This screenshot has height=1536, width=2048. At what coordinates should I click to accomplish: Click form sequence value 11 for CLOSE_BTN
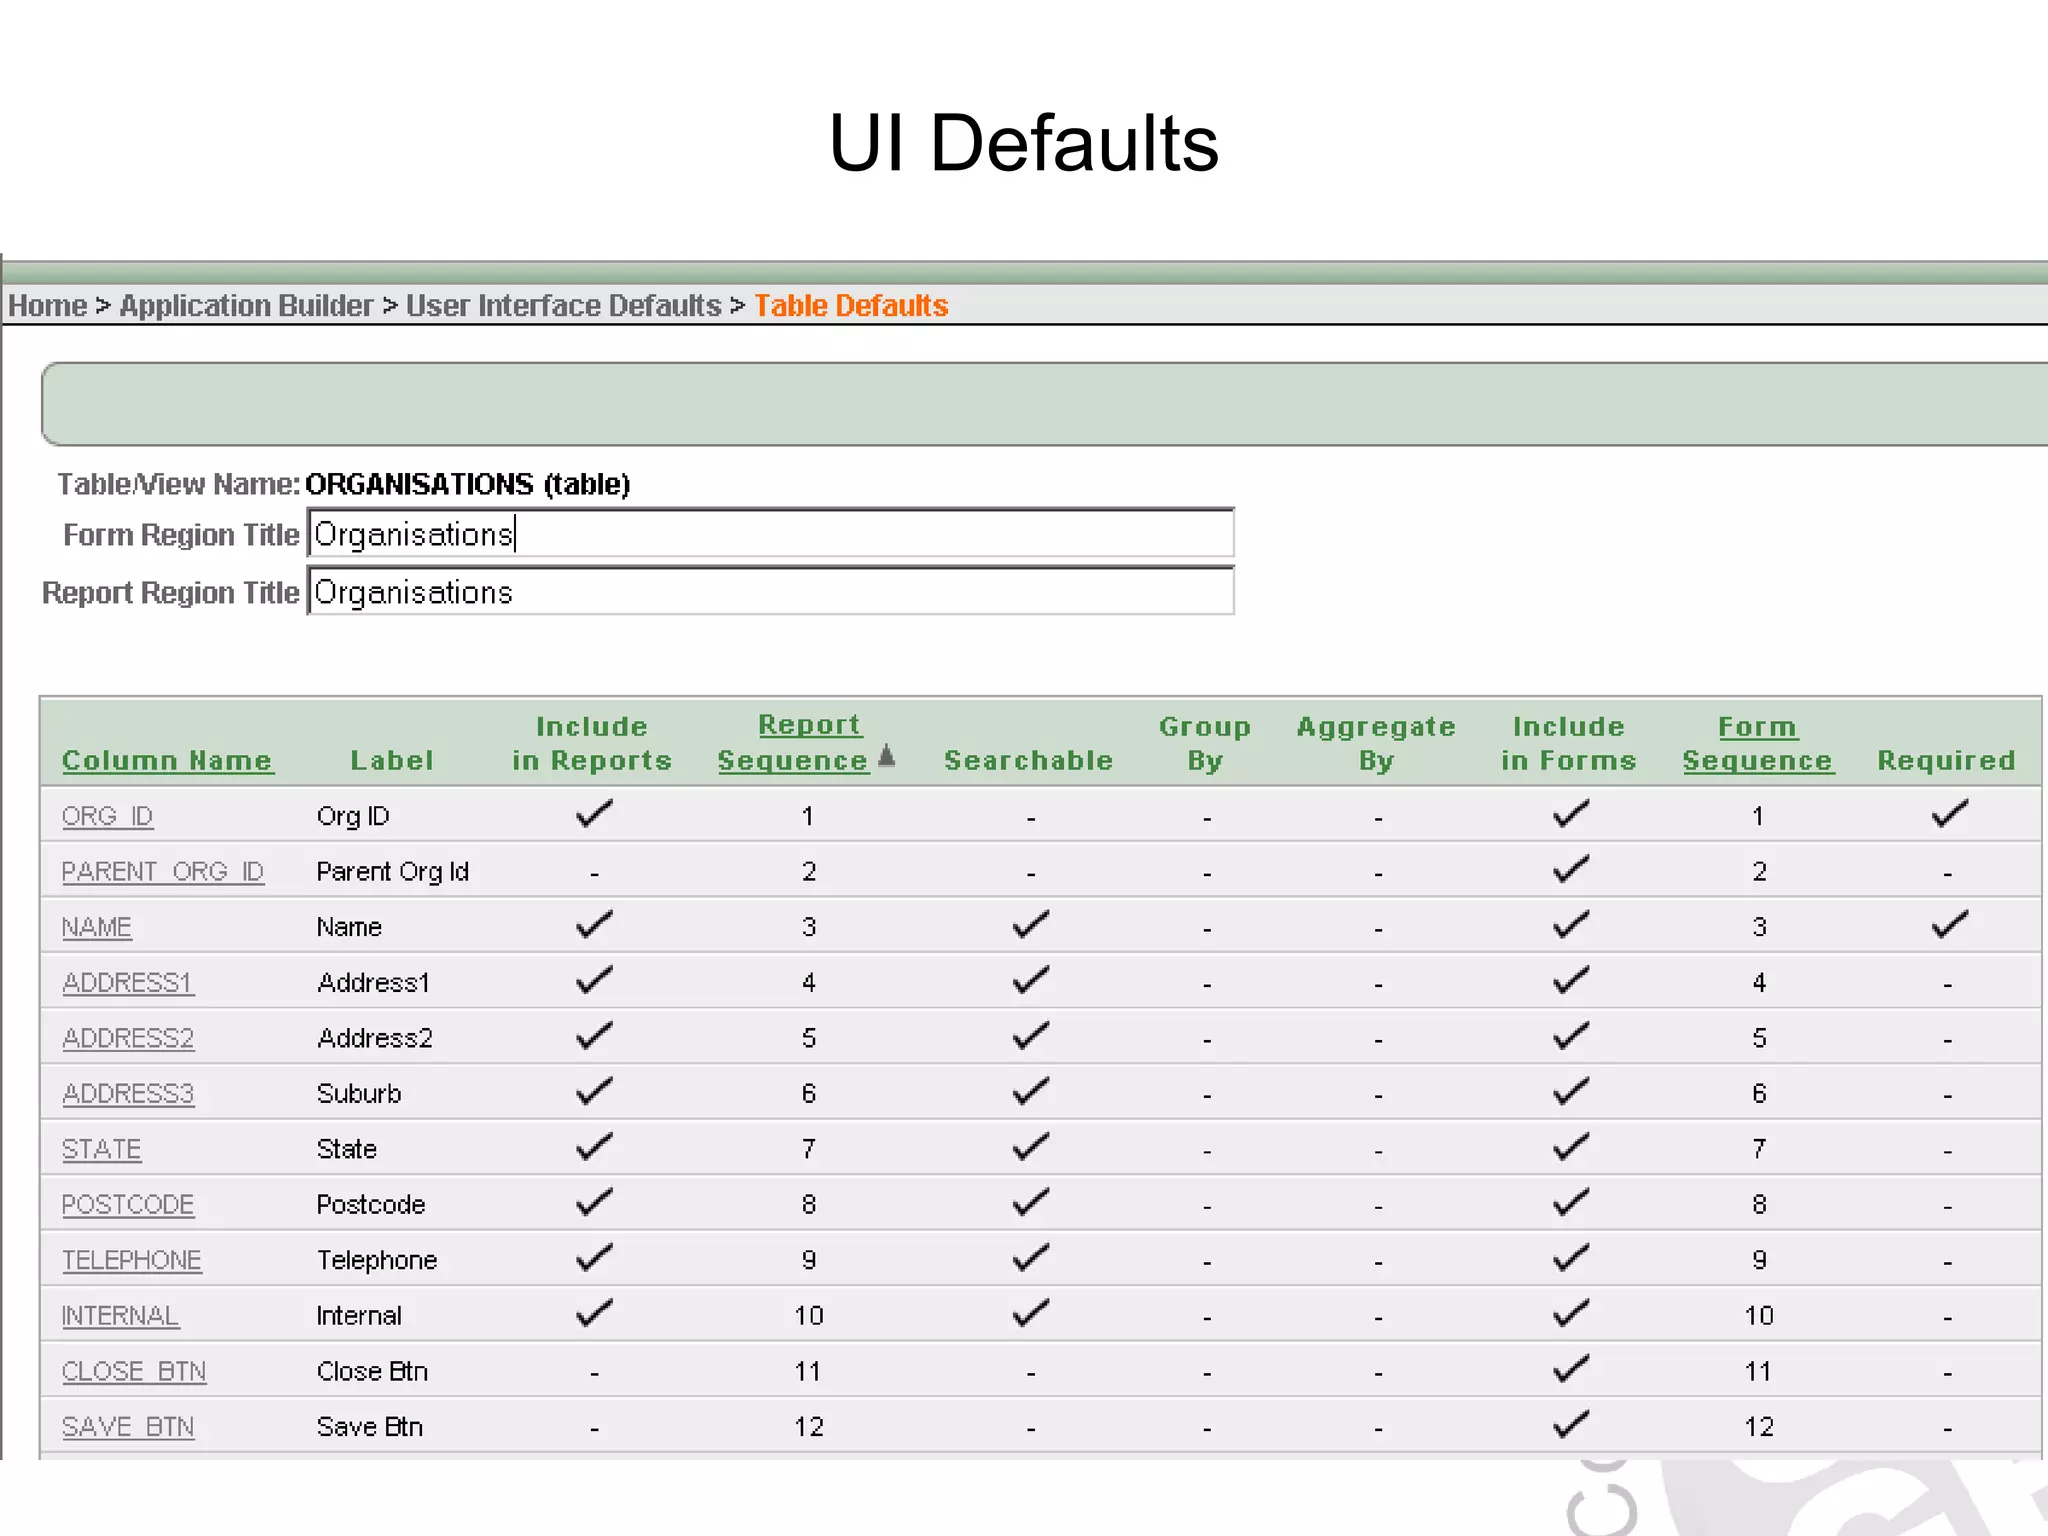coord(1758,1372)
